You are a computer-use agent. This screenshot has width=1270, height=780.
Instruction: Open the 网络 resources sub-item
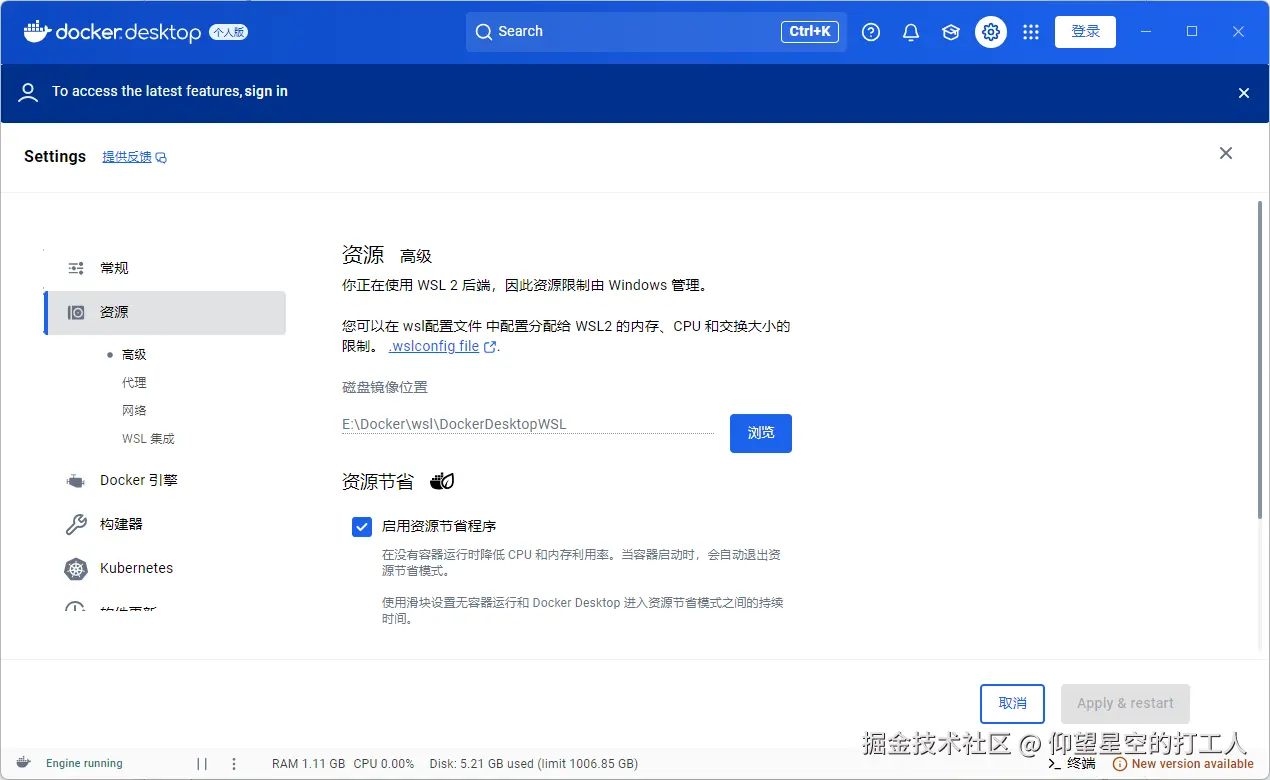click(134, 411)
